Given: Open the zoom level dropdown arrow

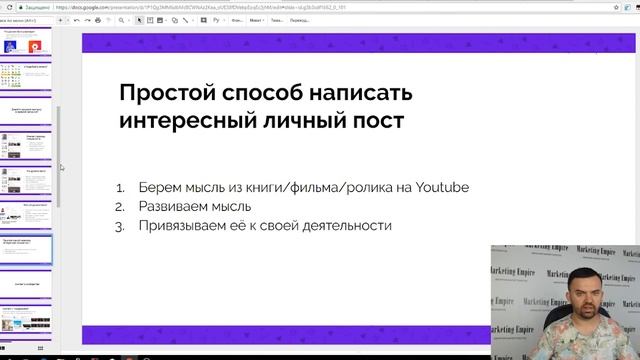Looking at the screenshot, I should pos(129,20).
